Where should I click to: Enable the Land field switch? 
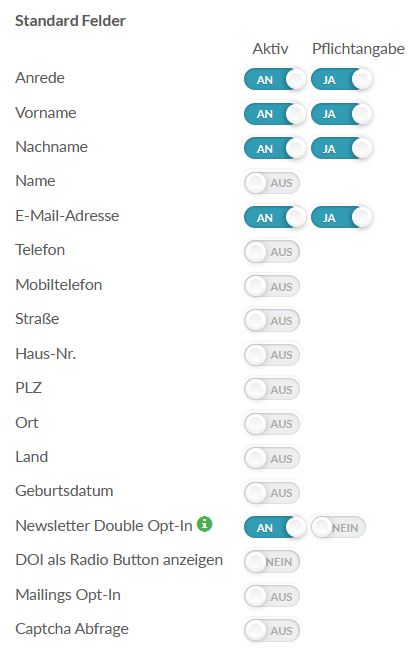click(x=272, y=459)
